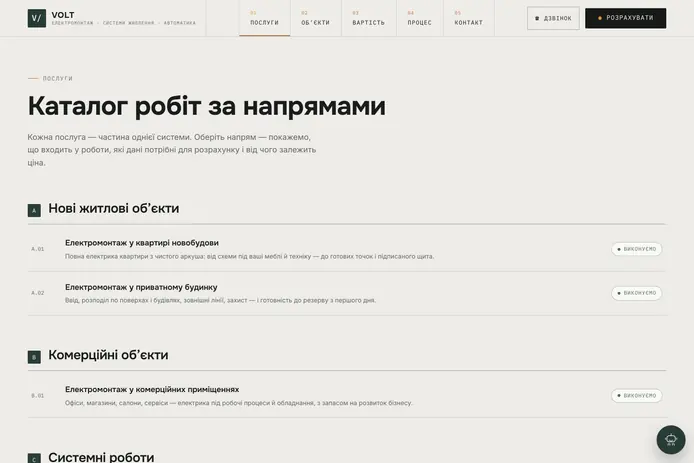The height and width of the screenshot is (463, 694).
Task: Click the Розрахувати button
Action: click(x=625, y=18)
